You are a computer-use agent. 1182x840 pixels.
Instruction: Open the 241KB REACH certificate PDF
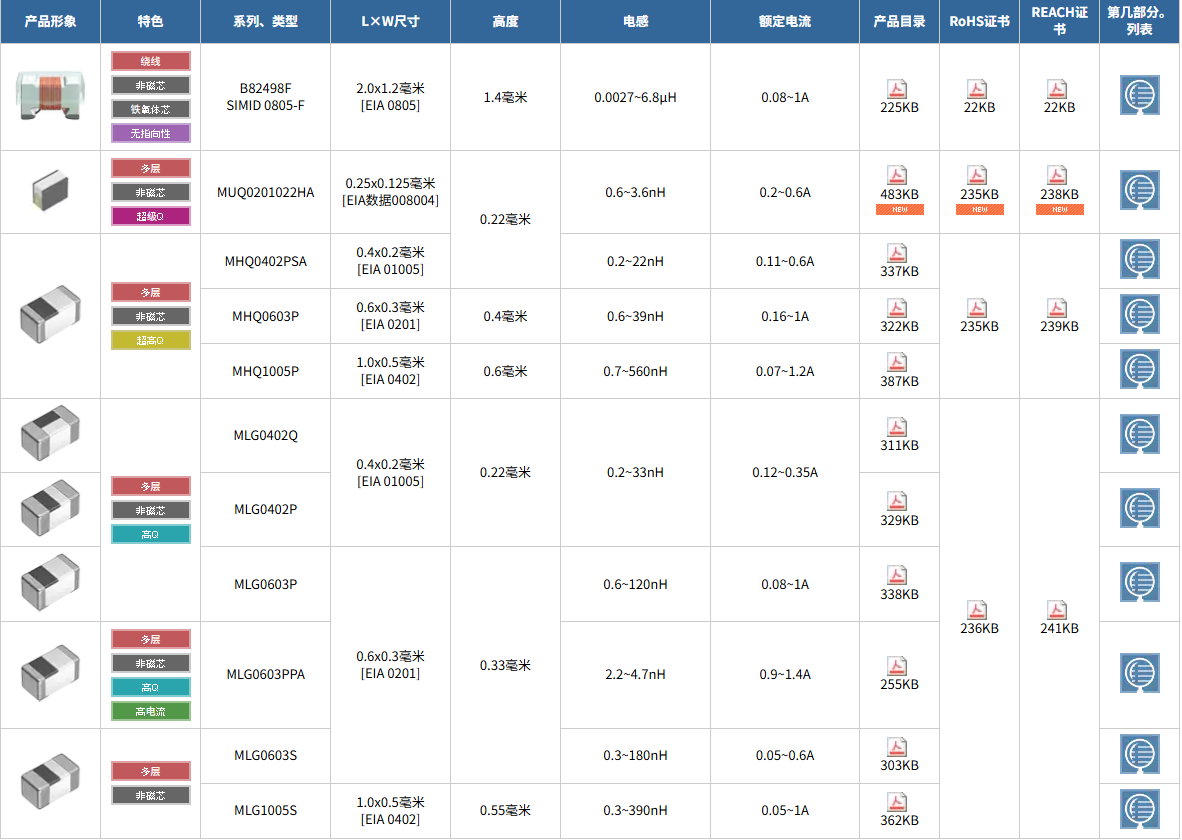pos(1057,610)
